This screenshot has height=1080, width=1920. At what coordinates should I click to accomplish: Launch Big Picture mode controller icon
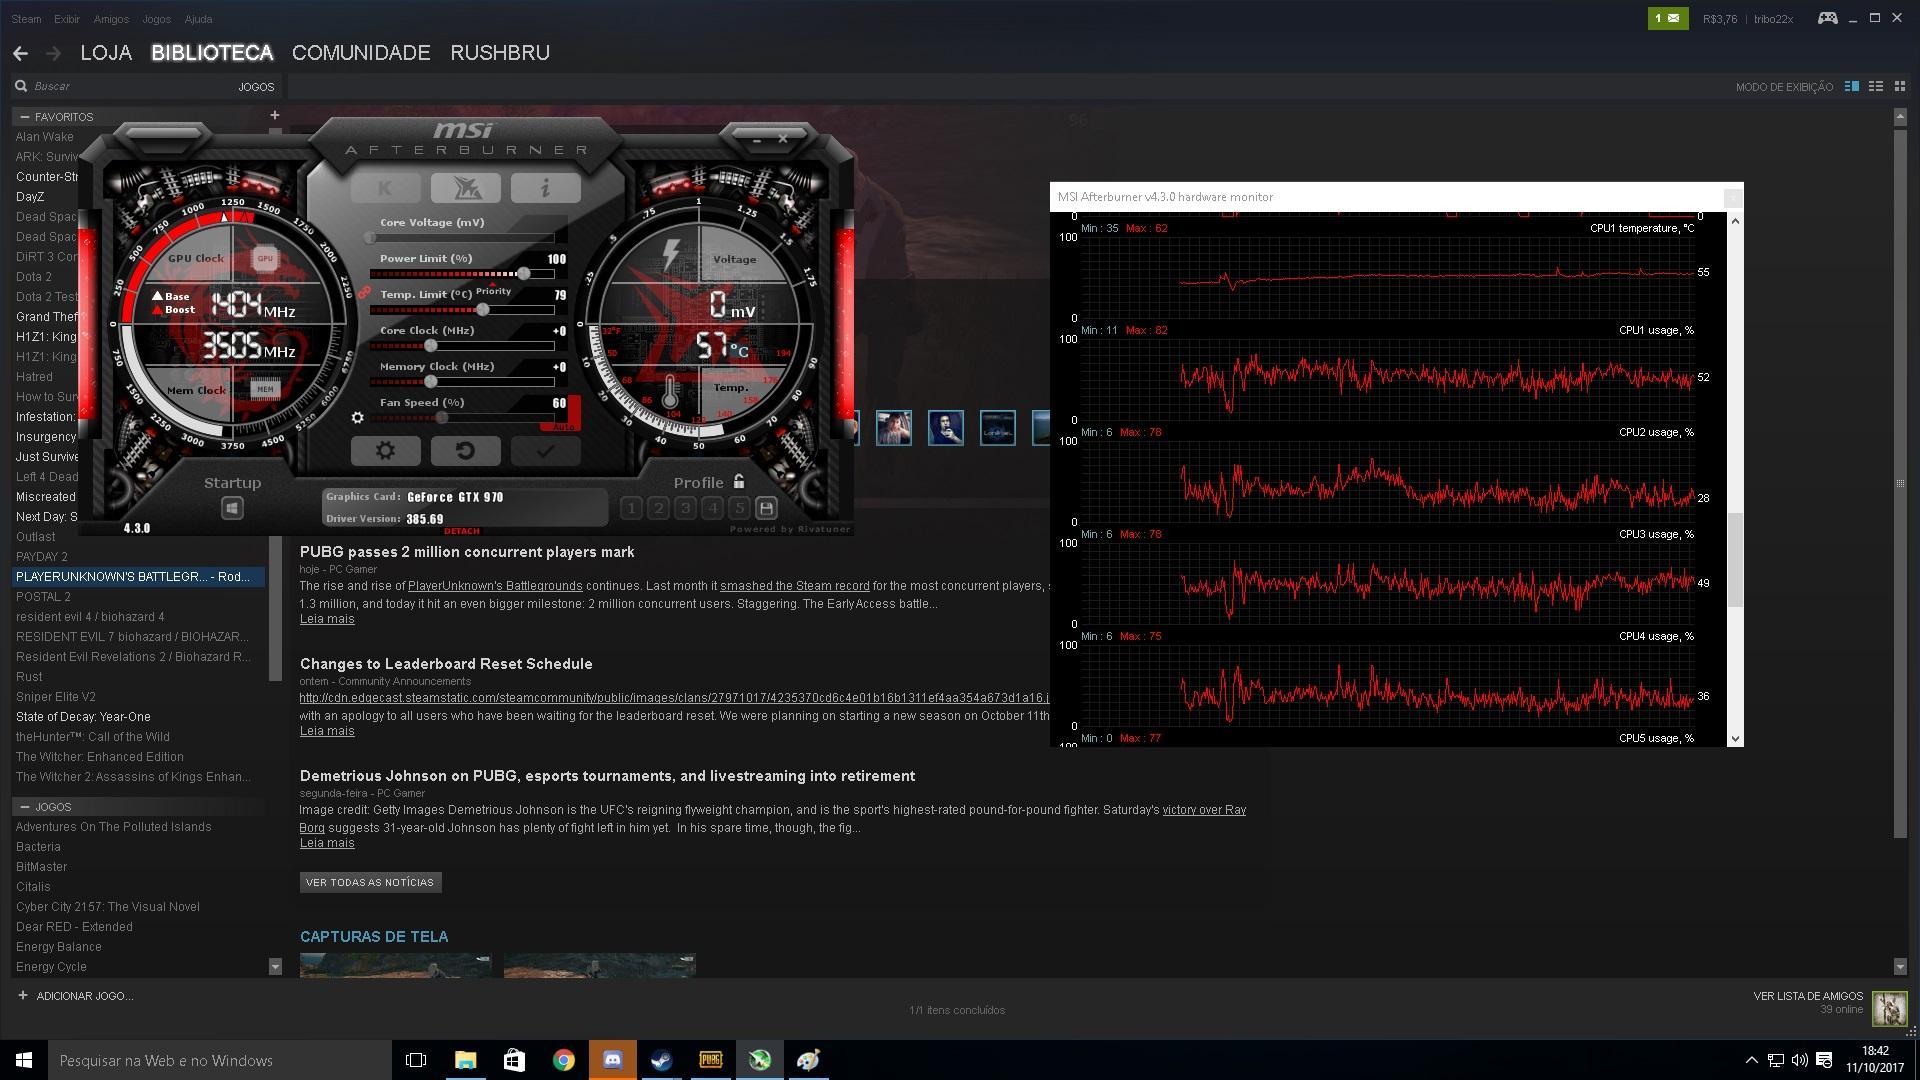click(1827, 18)
